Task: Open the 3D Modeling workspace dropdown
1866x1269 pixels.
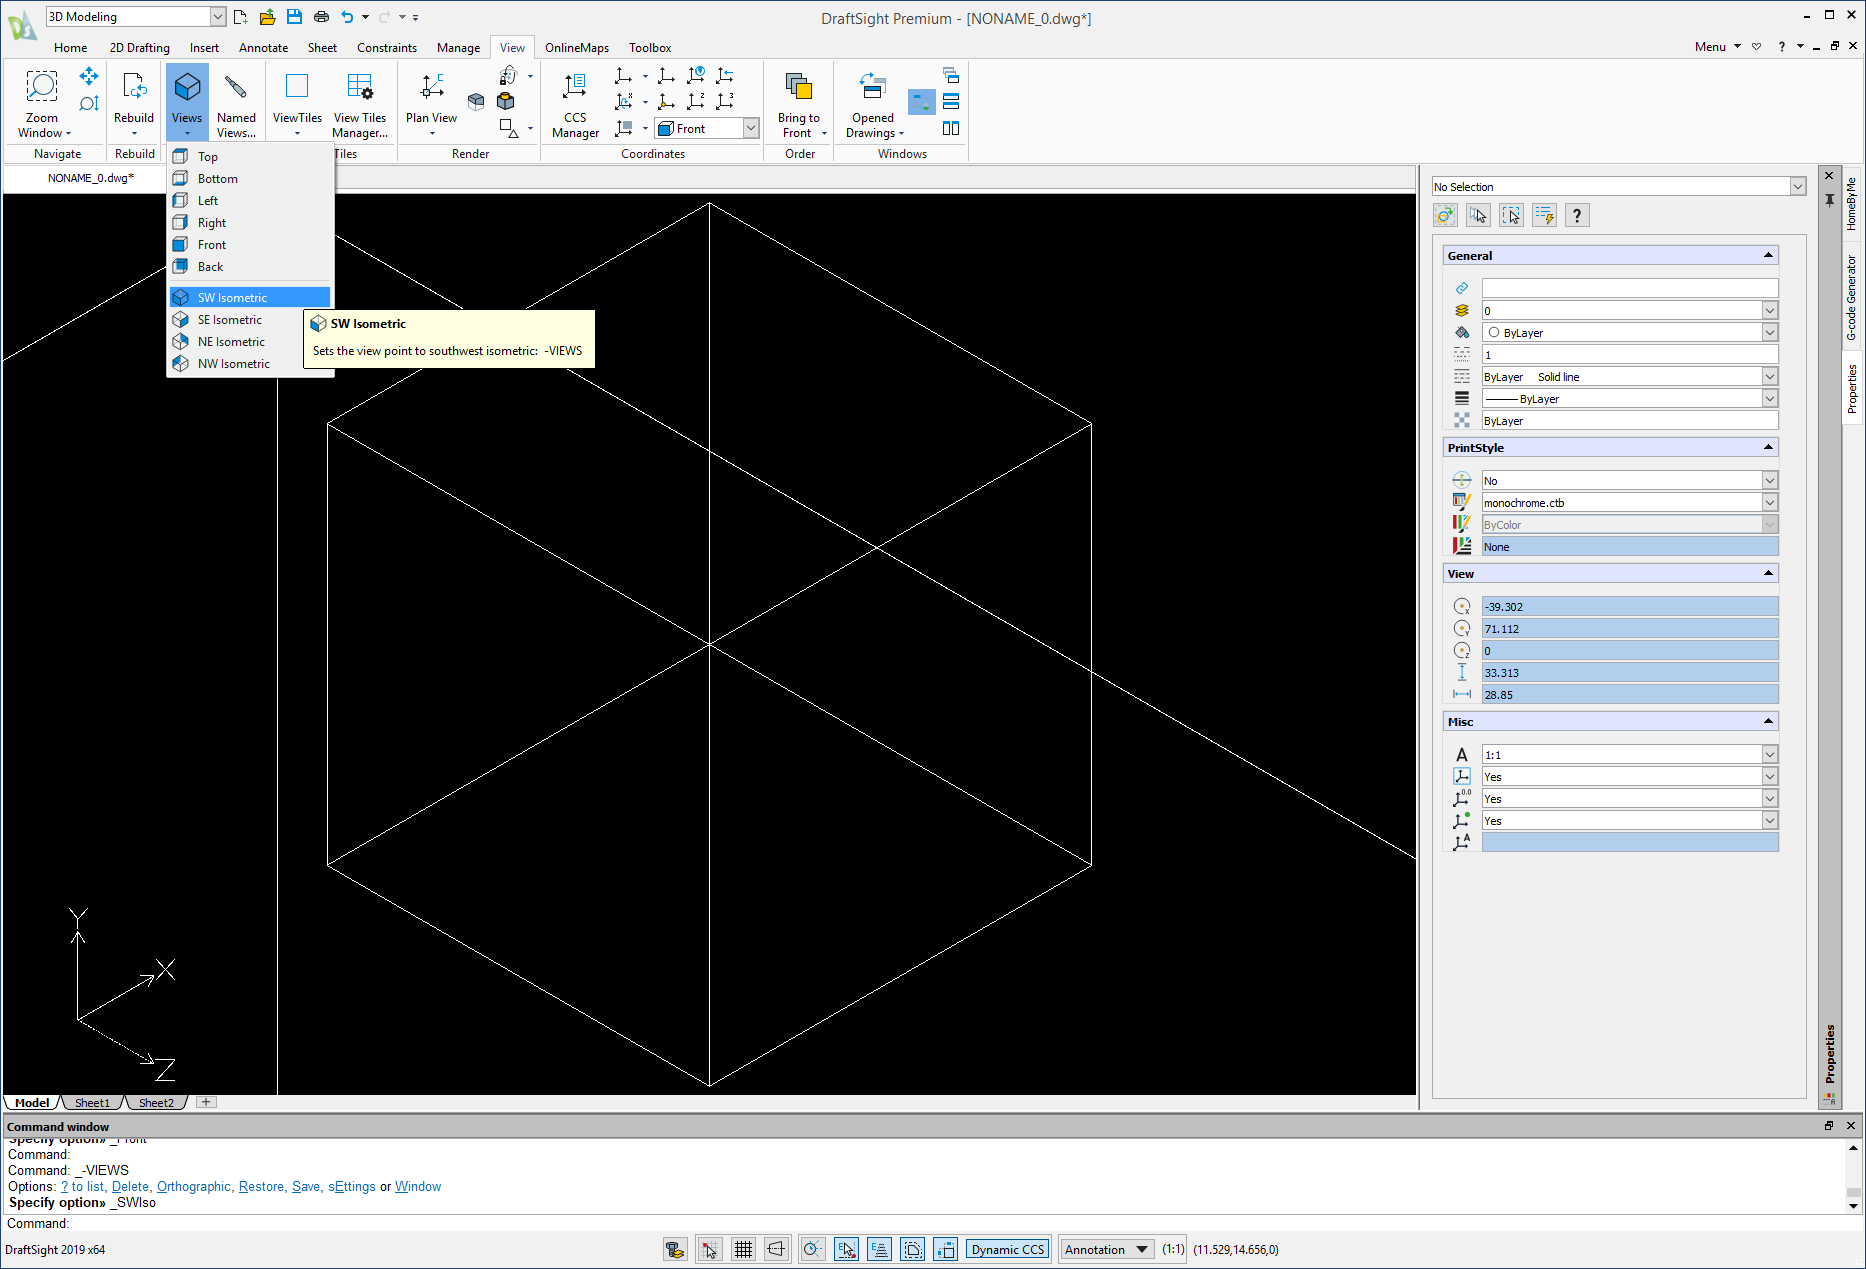Action: 216,16
